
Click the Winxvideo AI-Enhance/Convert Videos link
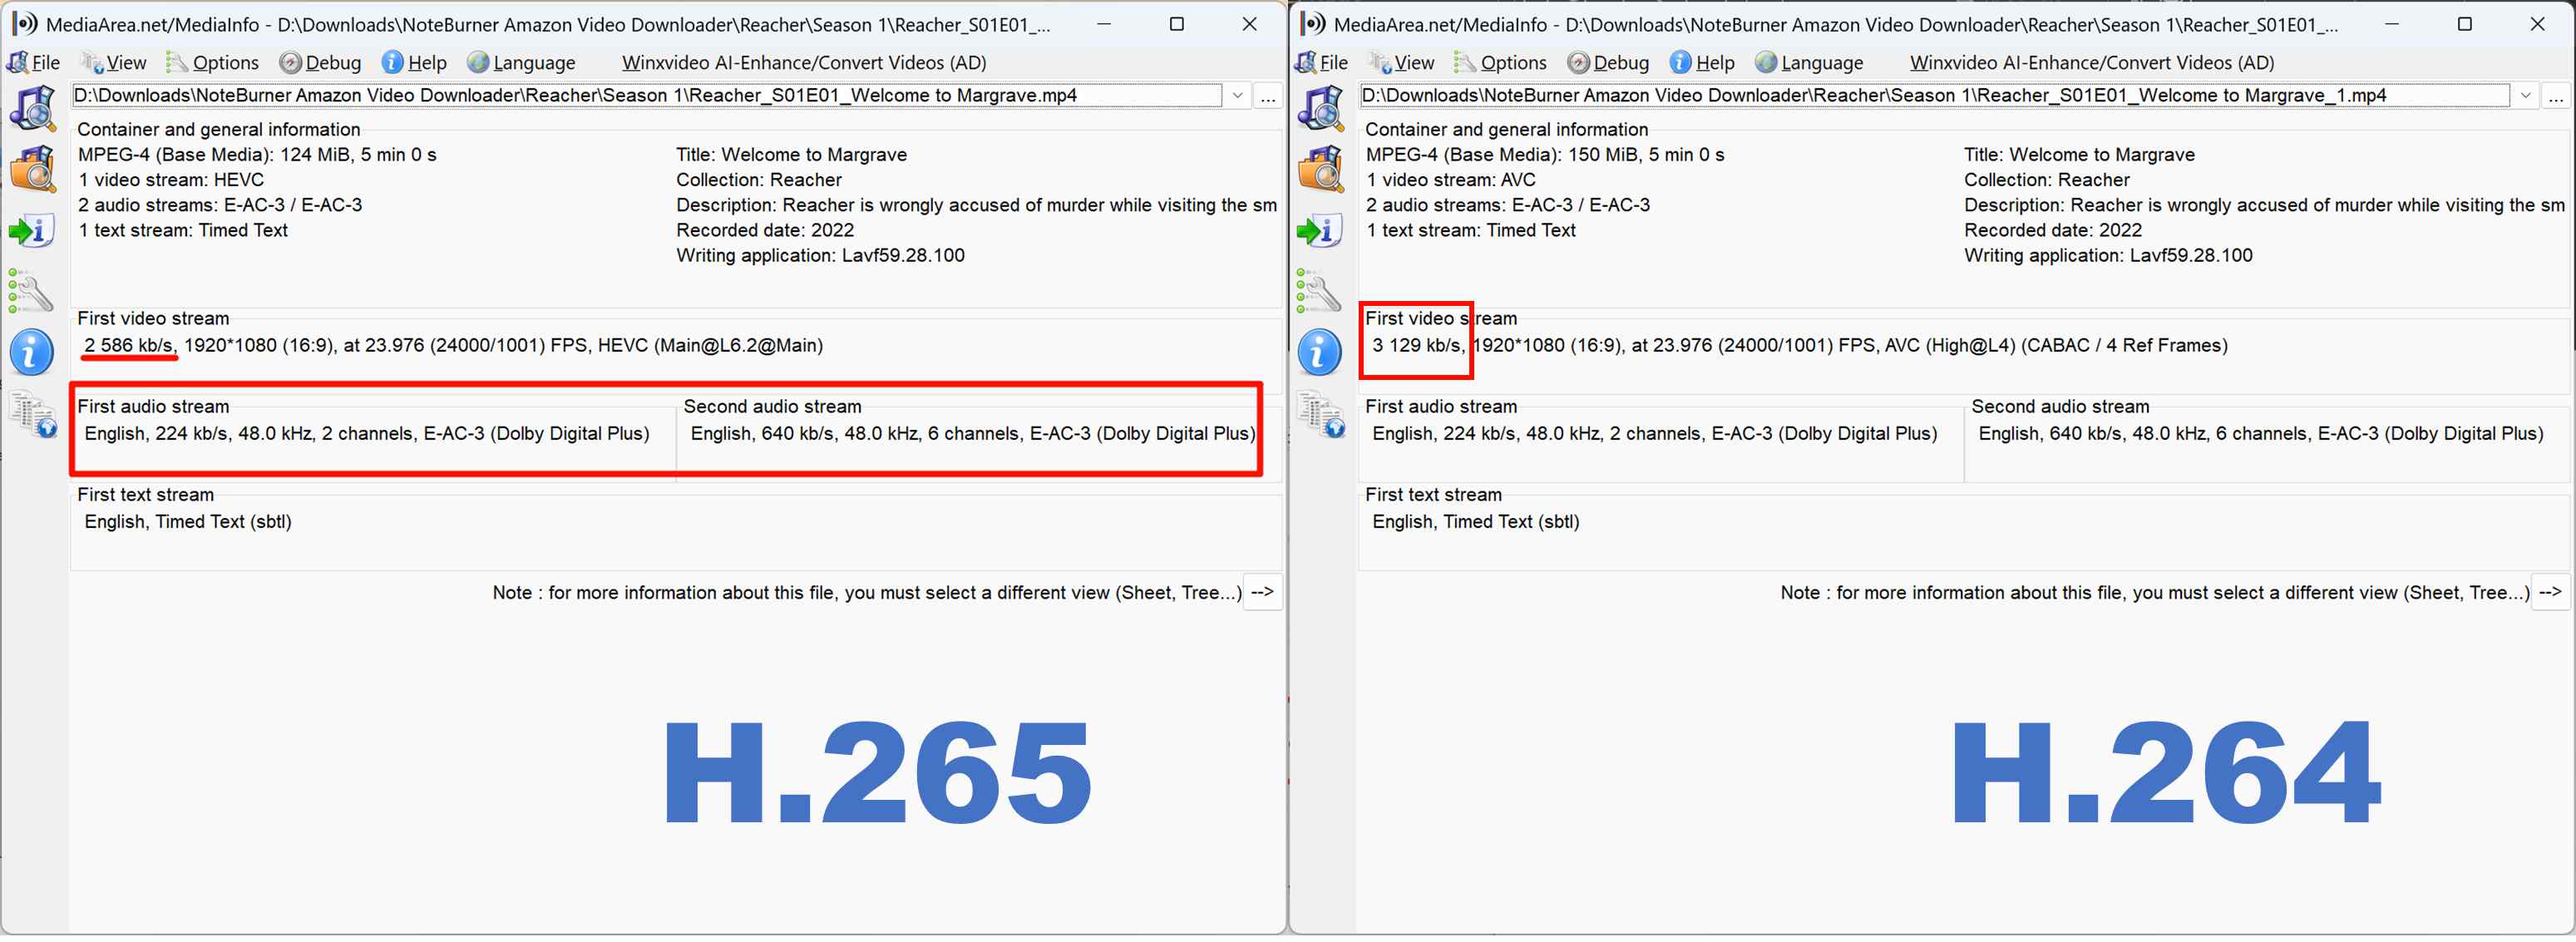[x=803, y=62]
